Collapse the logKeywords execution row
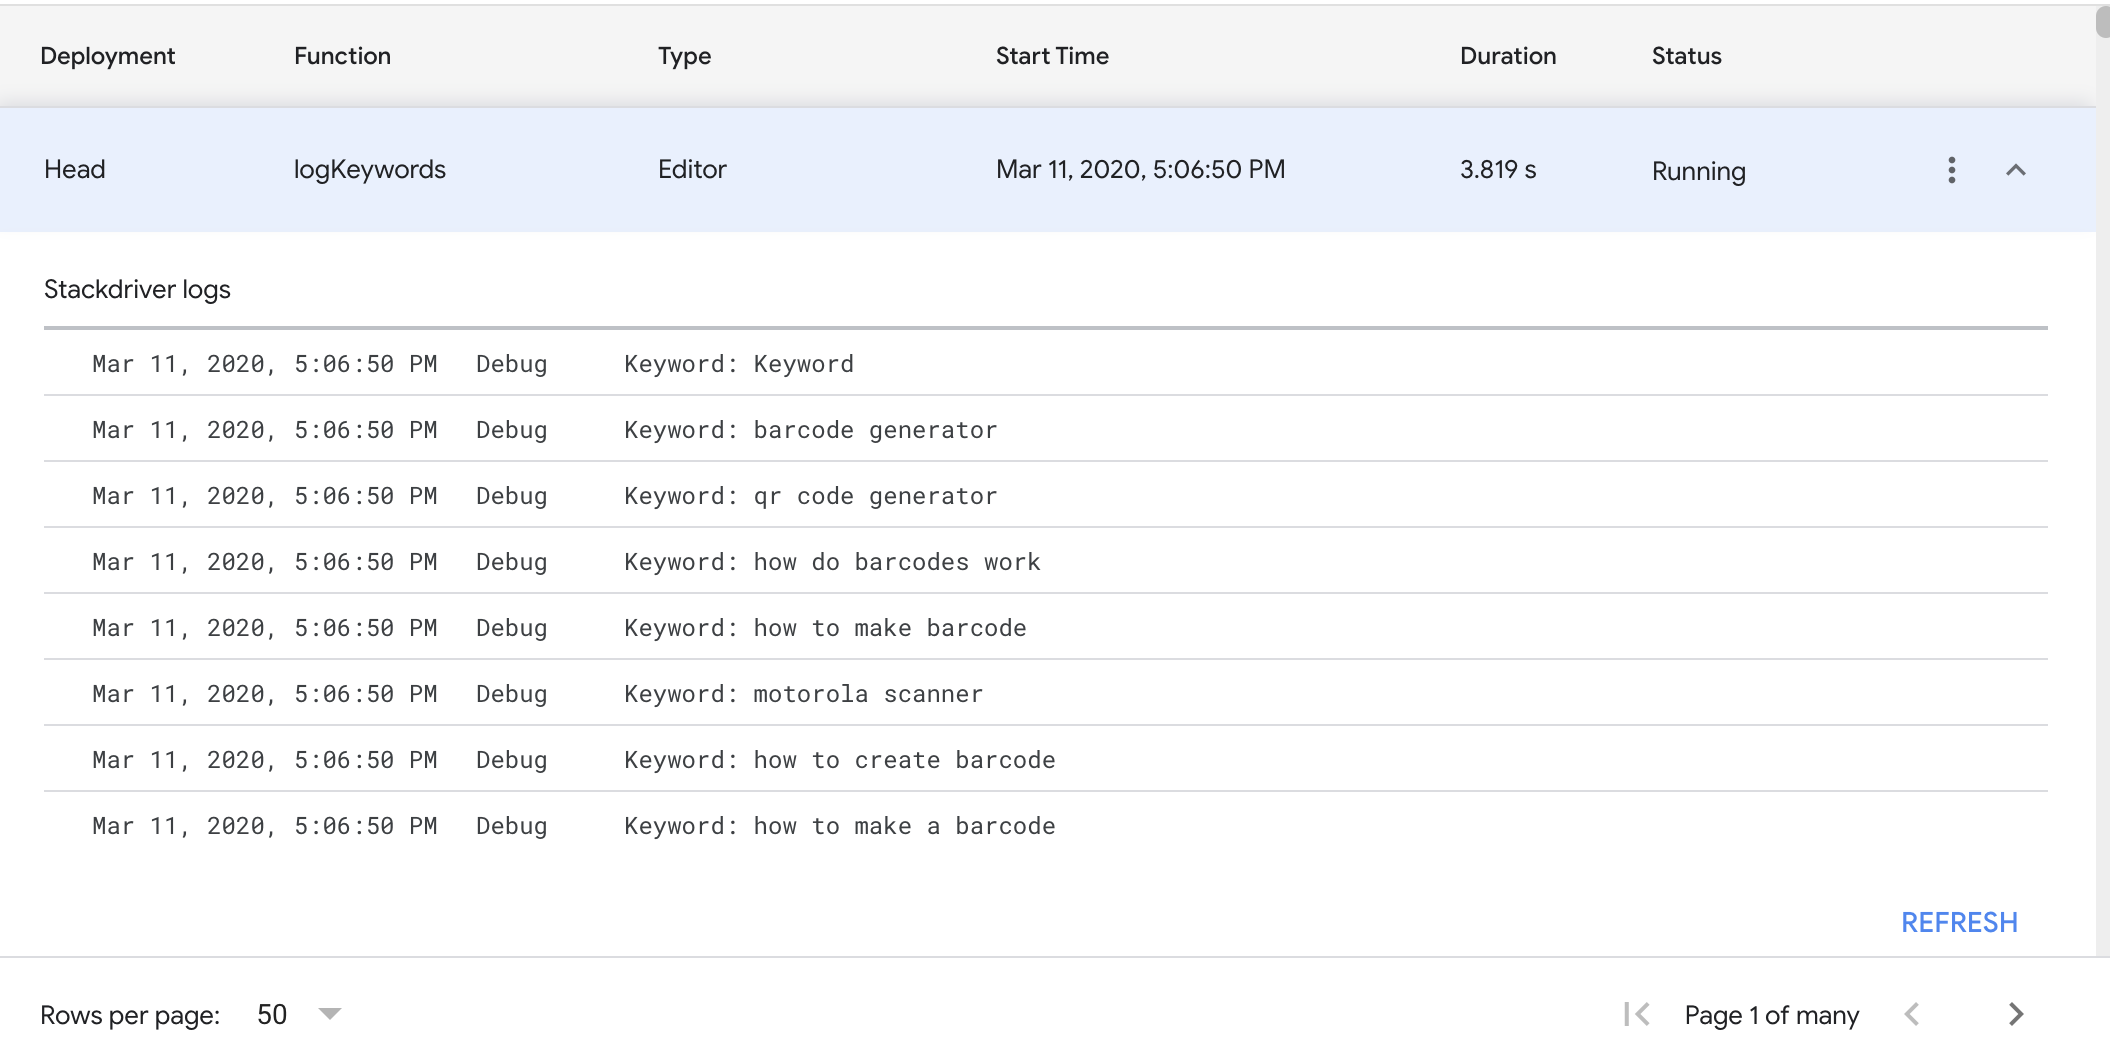 click(x=2015, y=170)
